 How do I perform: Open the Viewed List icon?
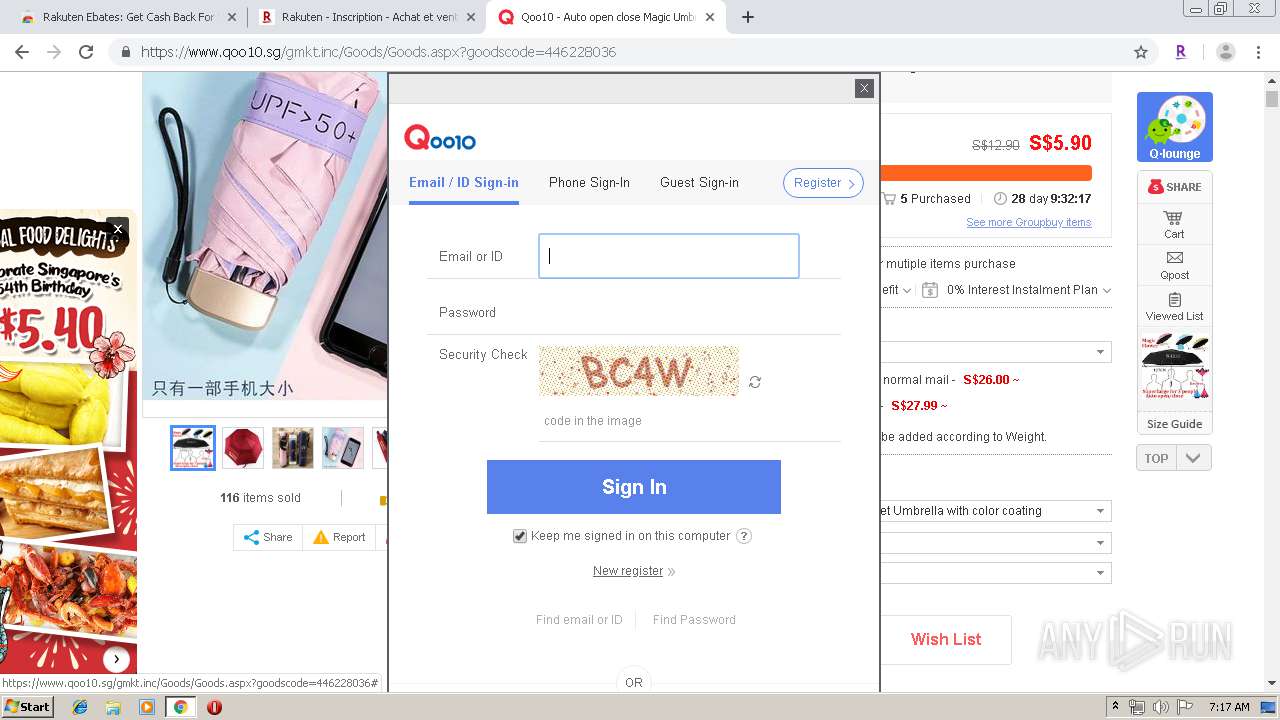(x=1174, y=306)
